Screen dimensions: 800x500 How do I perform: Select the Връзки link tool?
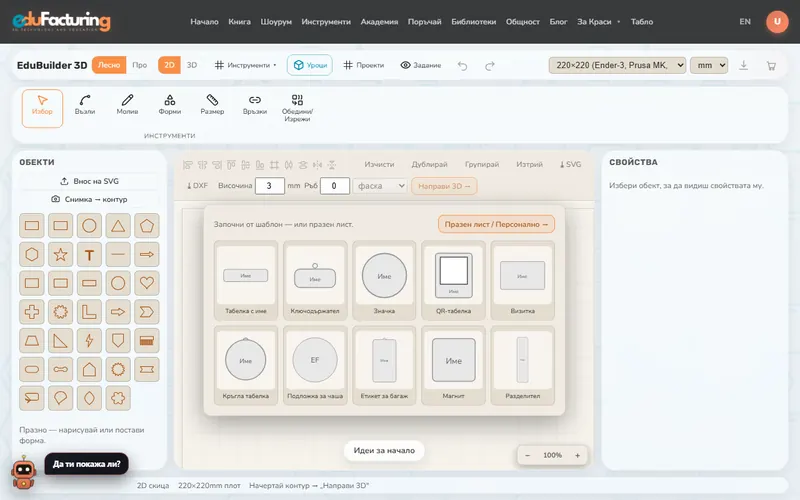coord(255,105)
